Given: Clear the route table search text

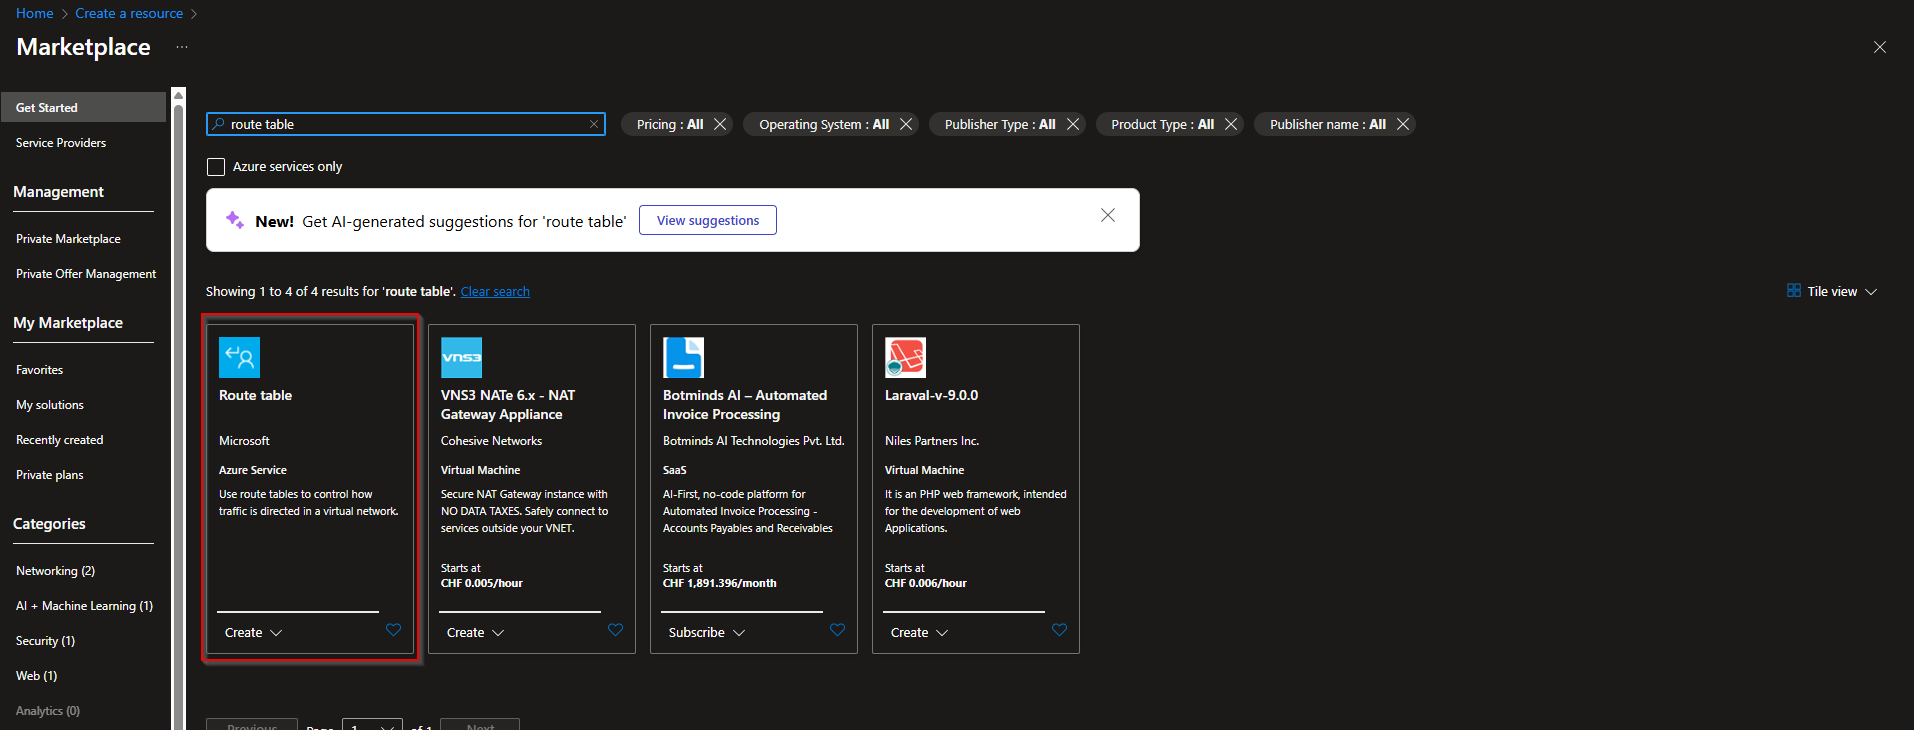Looking at the screenshot, I should [594, 124].
